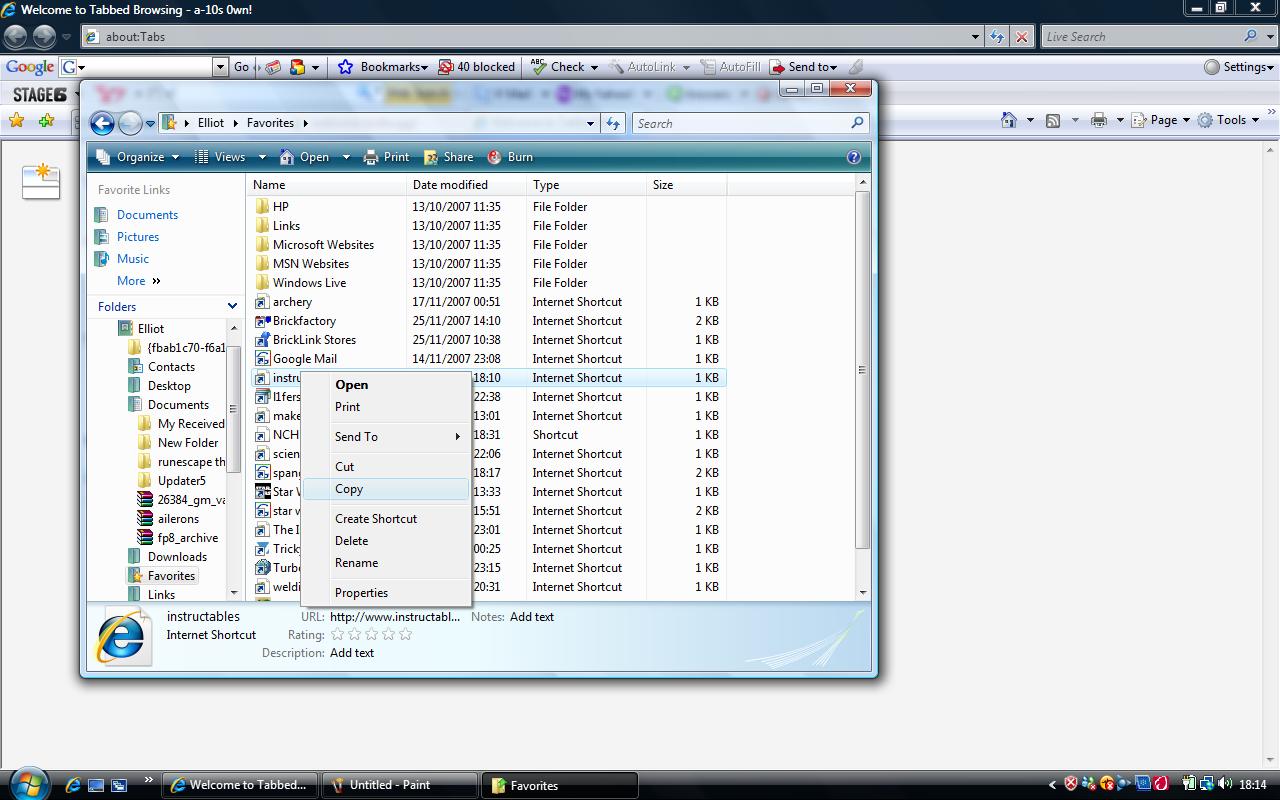Image resolution: width=1280 pixels, height=800 pixels.
Task: Rate the file three stars
Action: tap(371, 634)
